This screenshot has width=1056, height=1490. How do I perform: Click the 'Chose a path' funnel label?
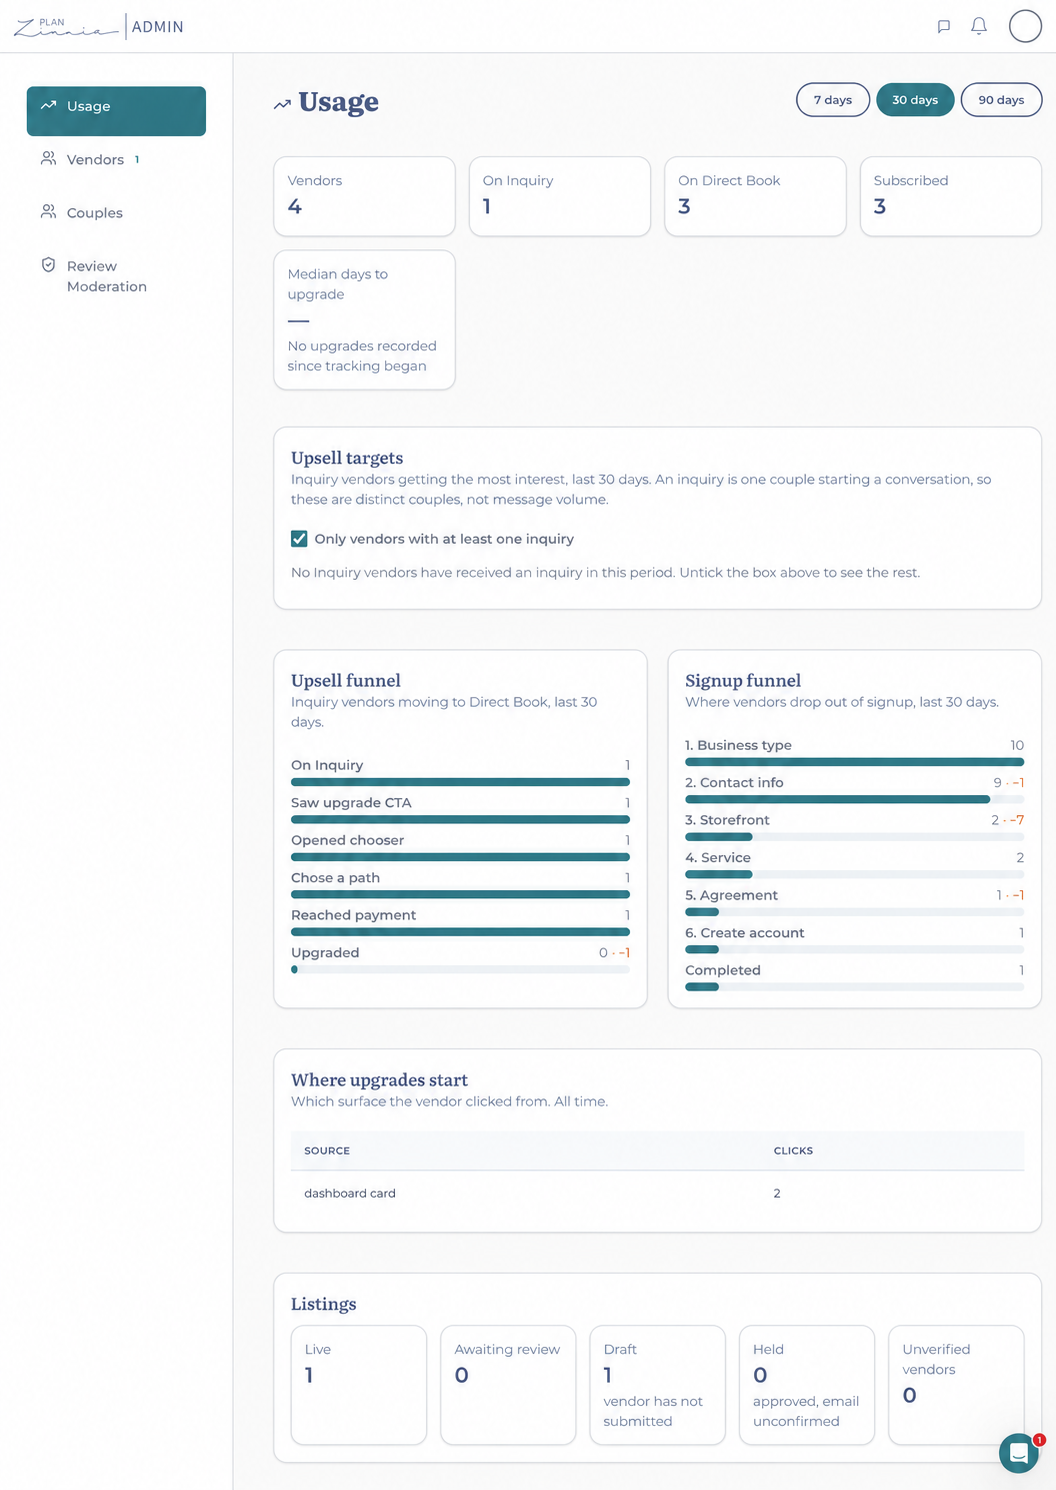coord(335,878)
